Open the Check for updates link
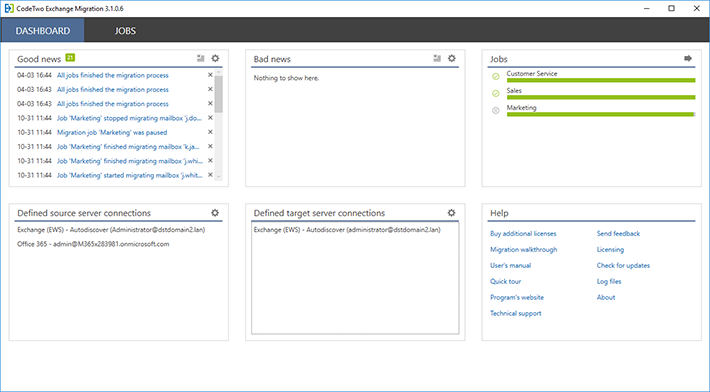Viewport: 710px width, 392px height. 623,265
